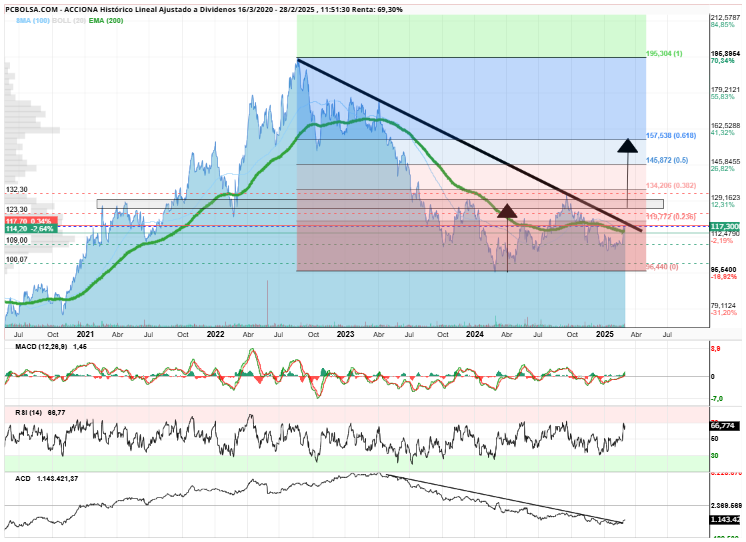Viewport: 746px width, 542px height.
Task: Click the 2024 year label on time axis
Action: coord(475,334)
